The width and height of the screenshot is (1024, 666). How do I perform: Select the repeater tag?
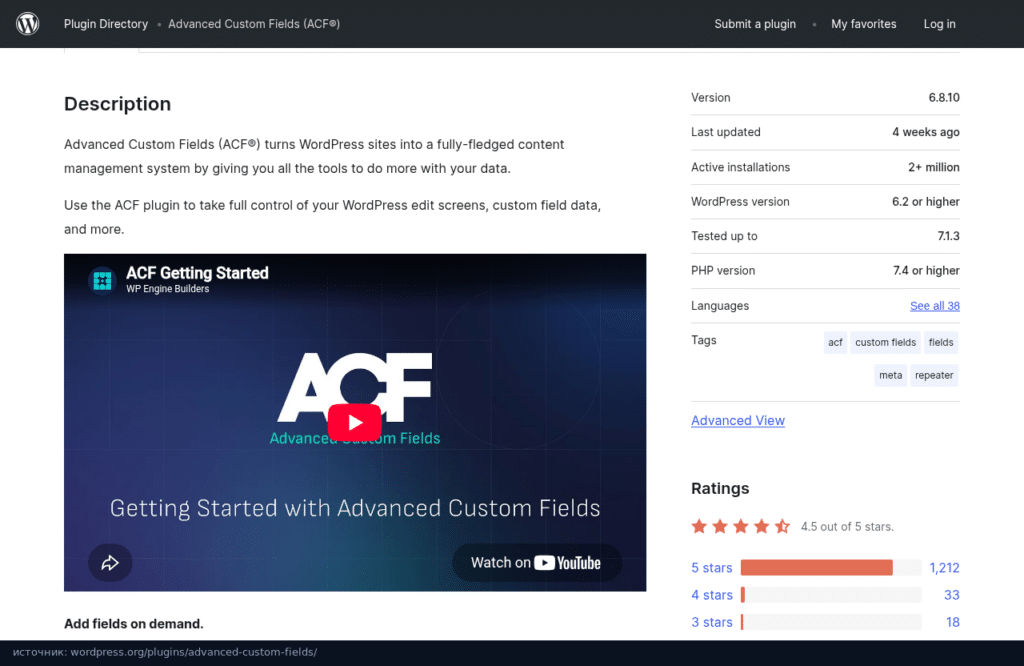tap(934, 375)
